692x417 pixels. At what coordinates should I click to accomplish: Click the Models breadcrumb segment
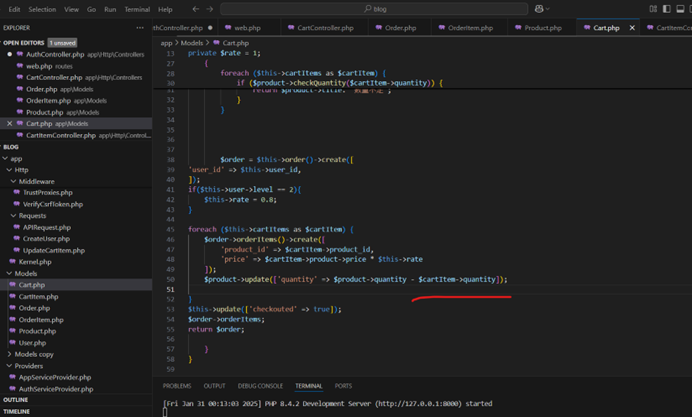(193, 43)
